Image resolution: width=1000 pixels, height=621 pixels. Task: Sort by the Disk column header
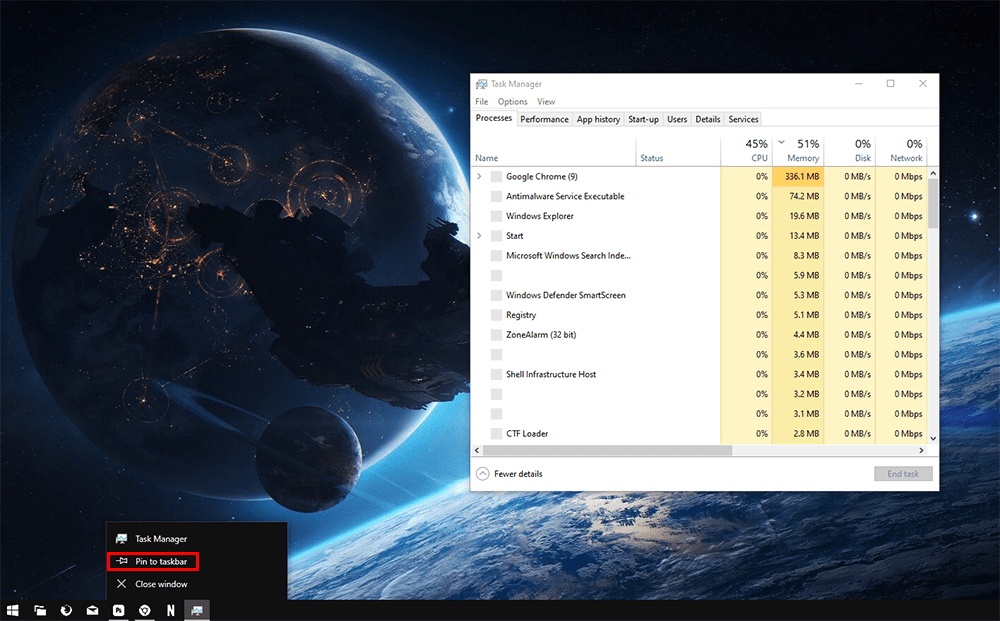pos(849,151)
